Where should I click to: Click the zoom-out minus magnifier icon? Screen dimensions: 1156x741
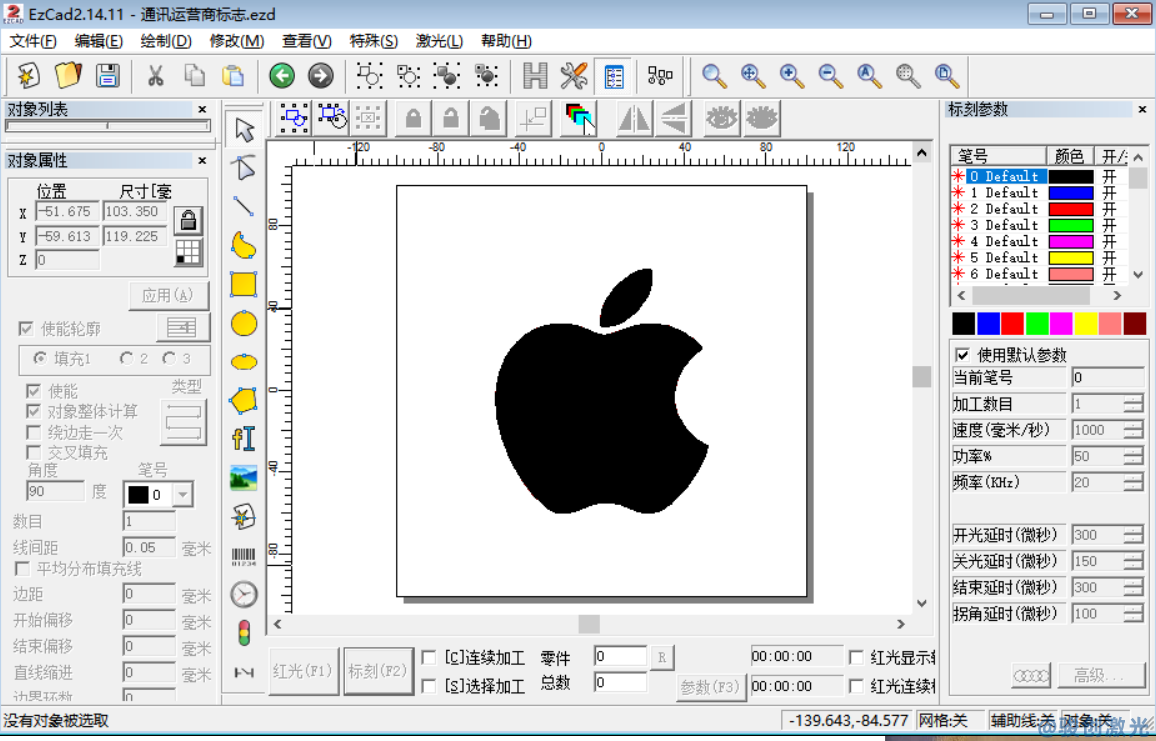pos(831,75)
